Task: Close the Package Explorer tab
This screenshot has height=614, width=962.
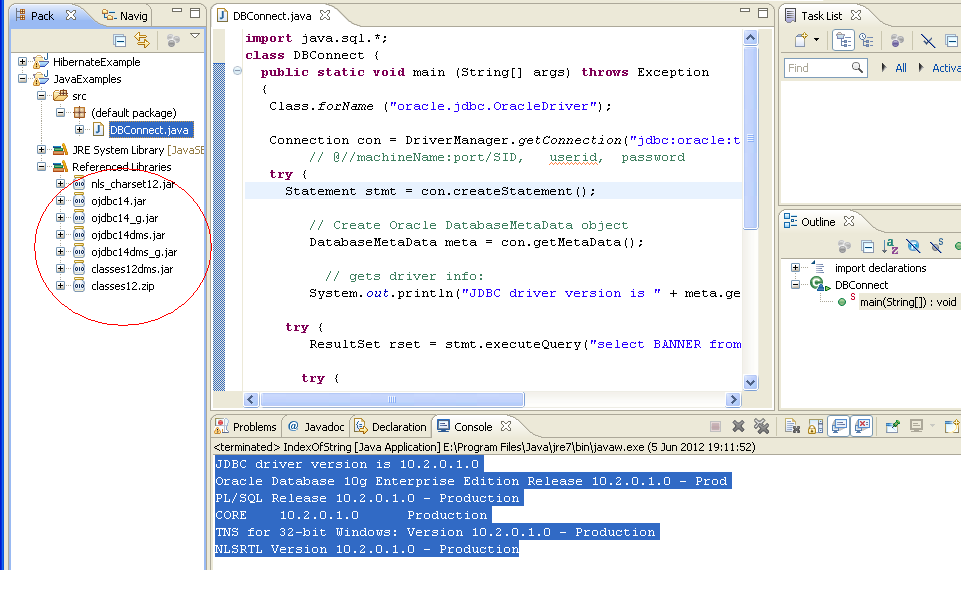Action: [71, 15]
